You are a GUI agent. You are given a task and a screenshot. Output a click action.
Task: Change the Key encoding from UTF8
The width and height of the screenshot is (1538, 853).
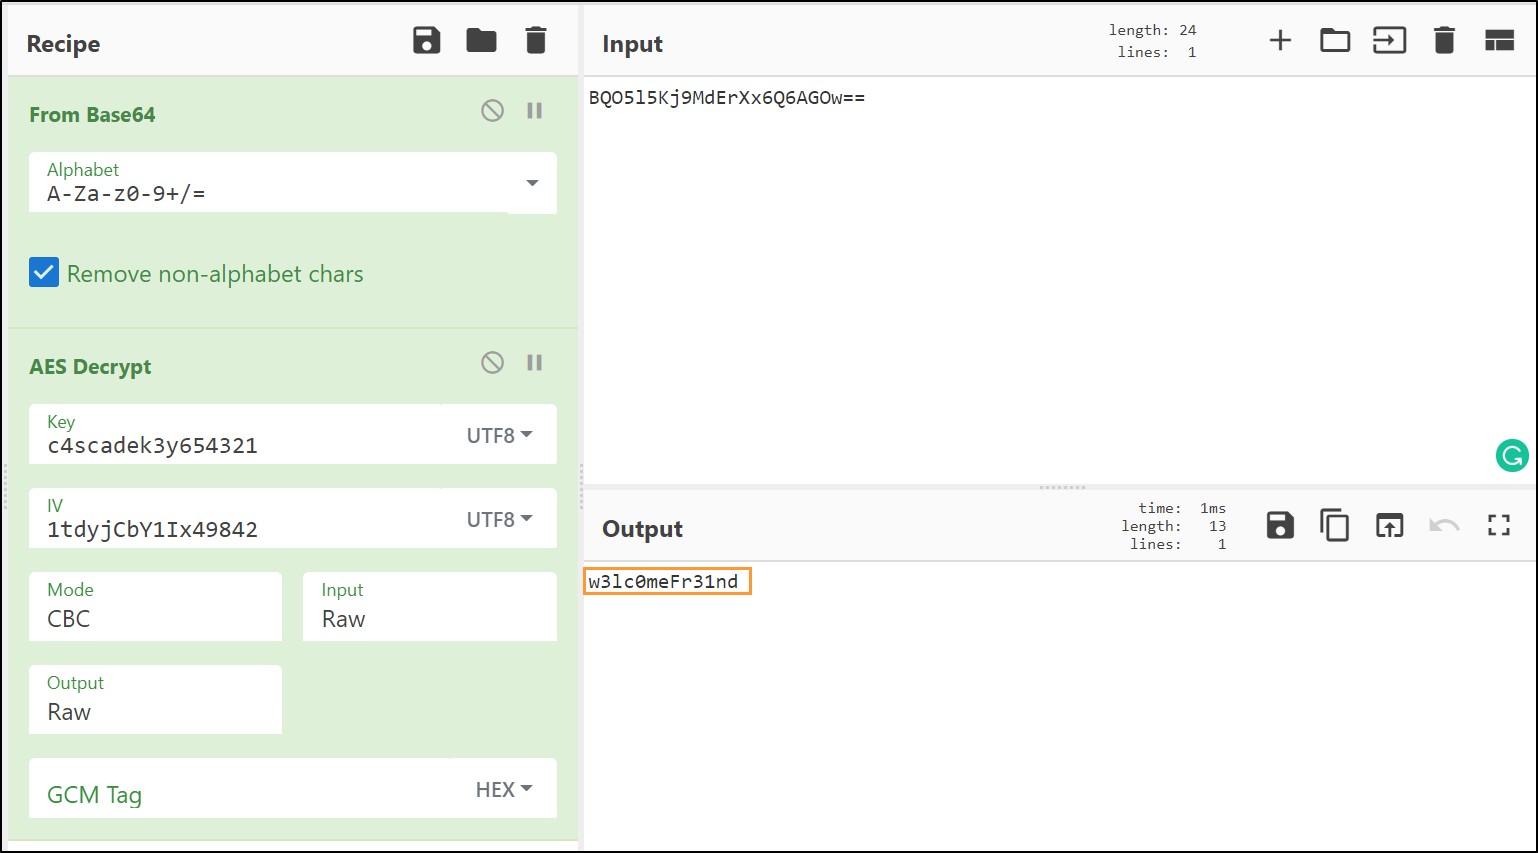click(499, 435)
